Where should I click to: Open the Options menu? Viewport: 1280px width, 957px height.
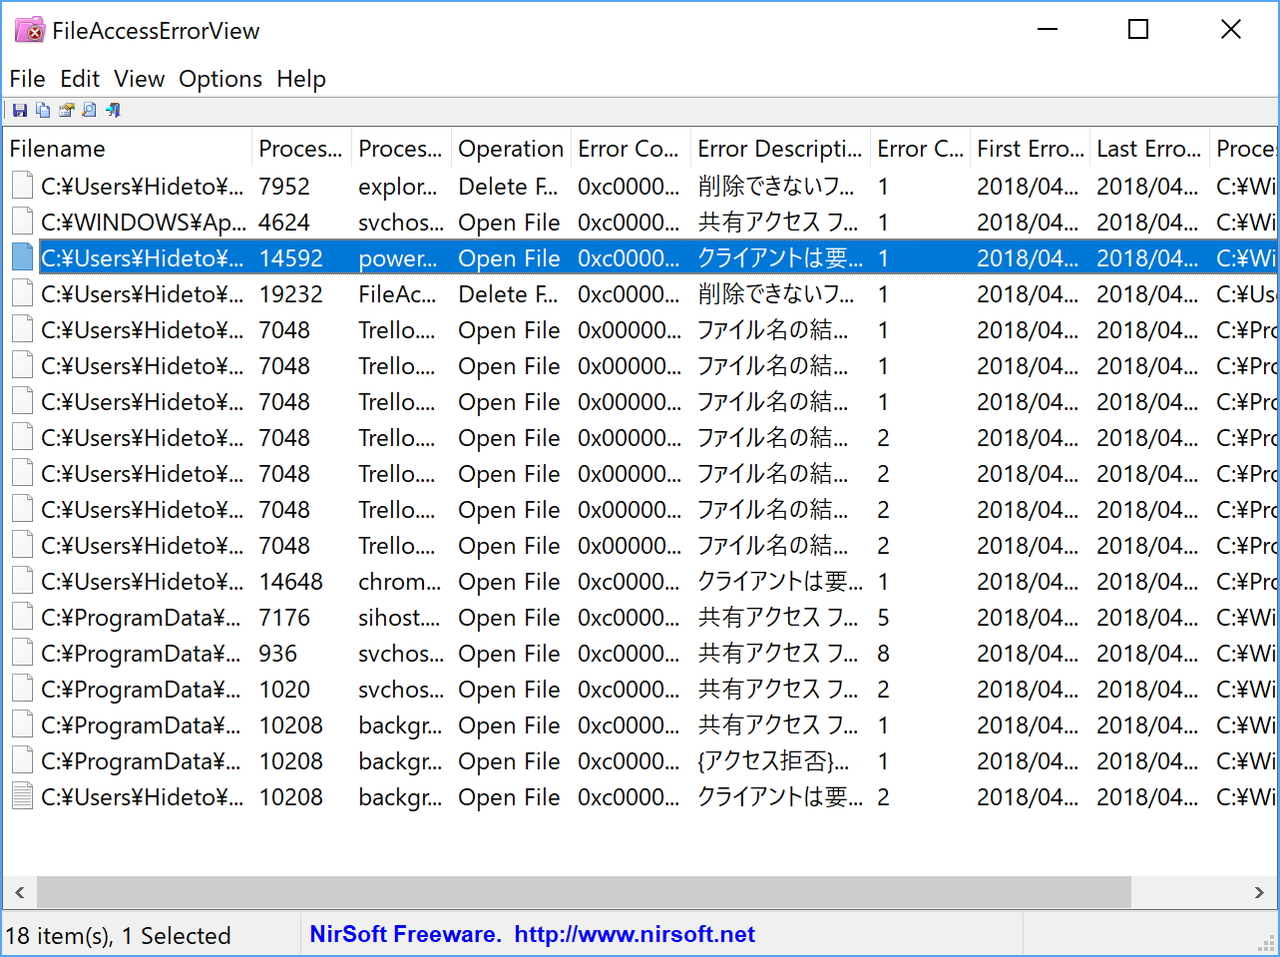(220, 79)
